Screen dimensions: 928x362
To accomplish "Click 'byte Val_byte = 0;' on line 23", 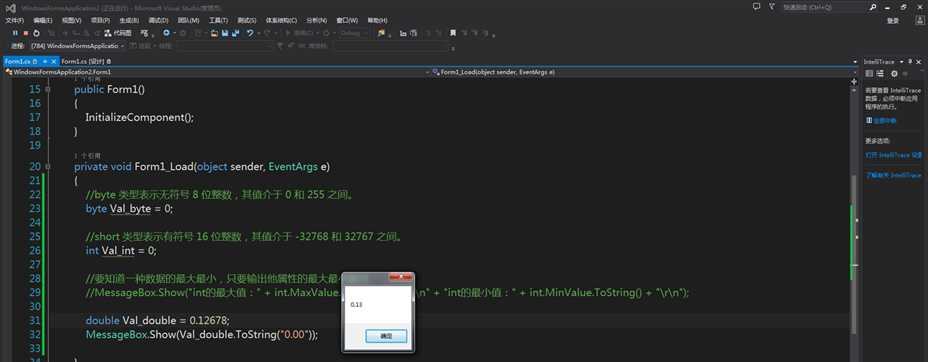I will (129, 209).
